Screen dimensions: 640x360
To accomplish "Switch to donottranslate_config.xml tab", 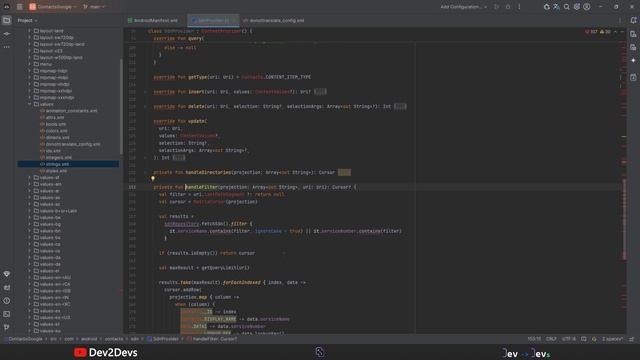I will coord(273,20).
